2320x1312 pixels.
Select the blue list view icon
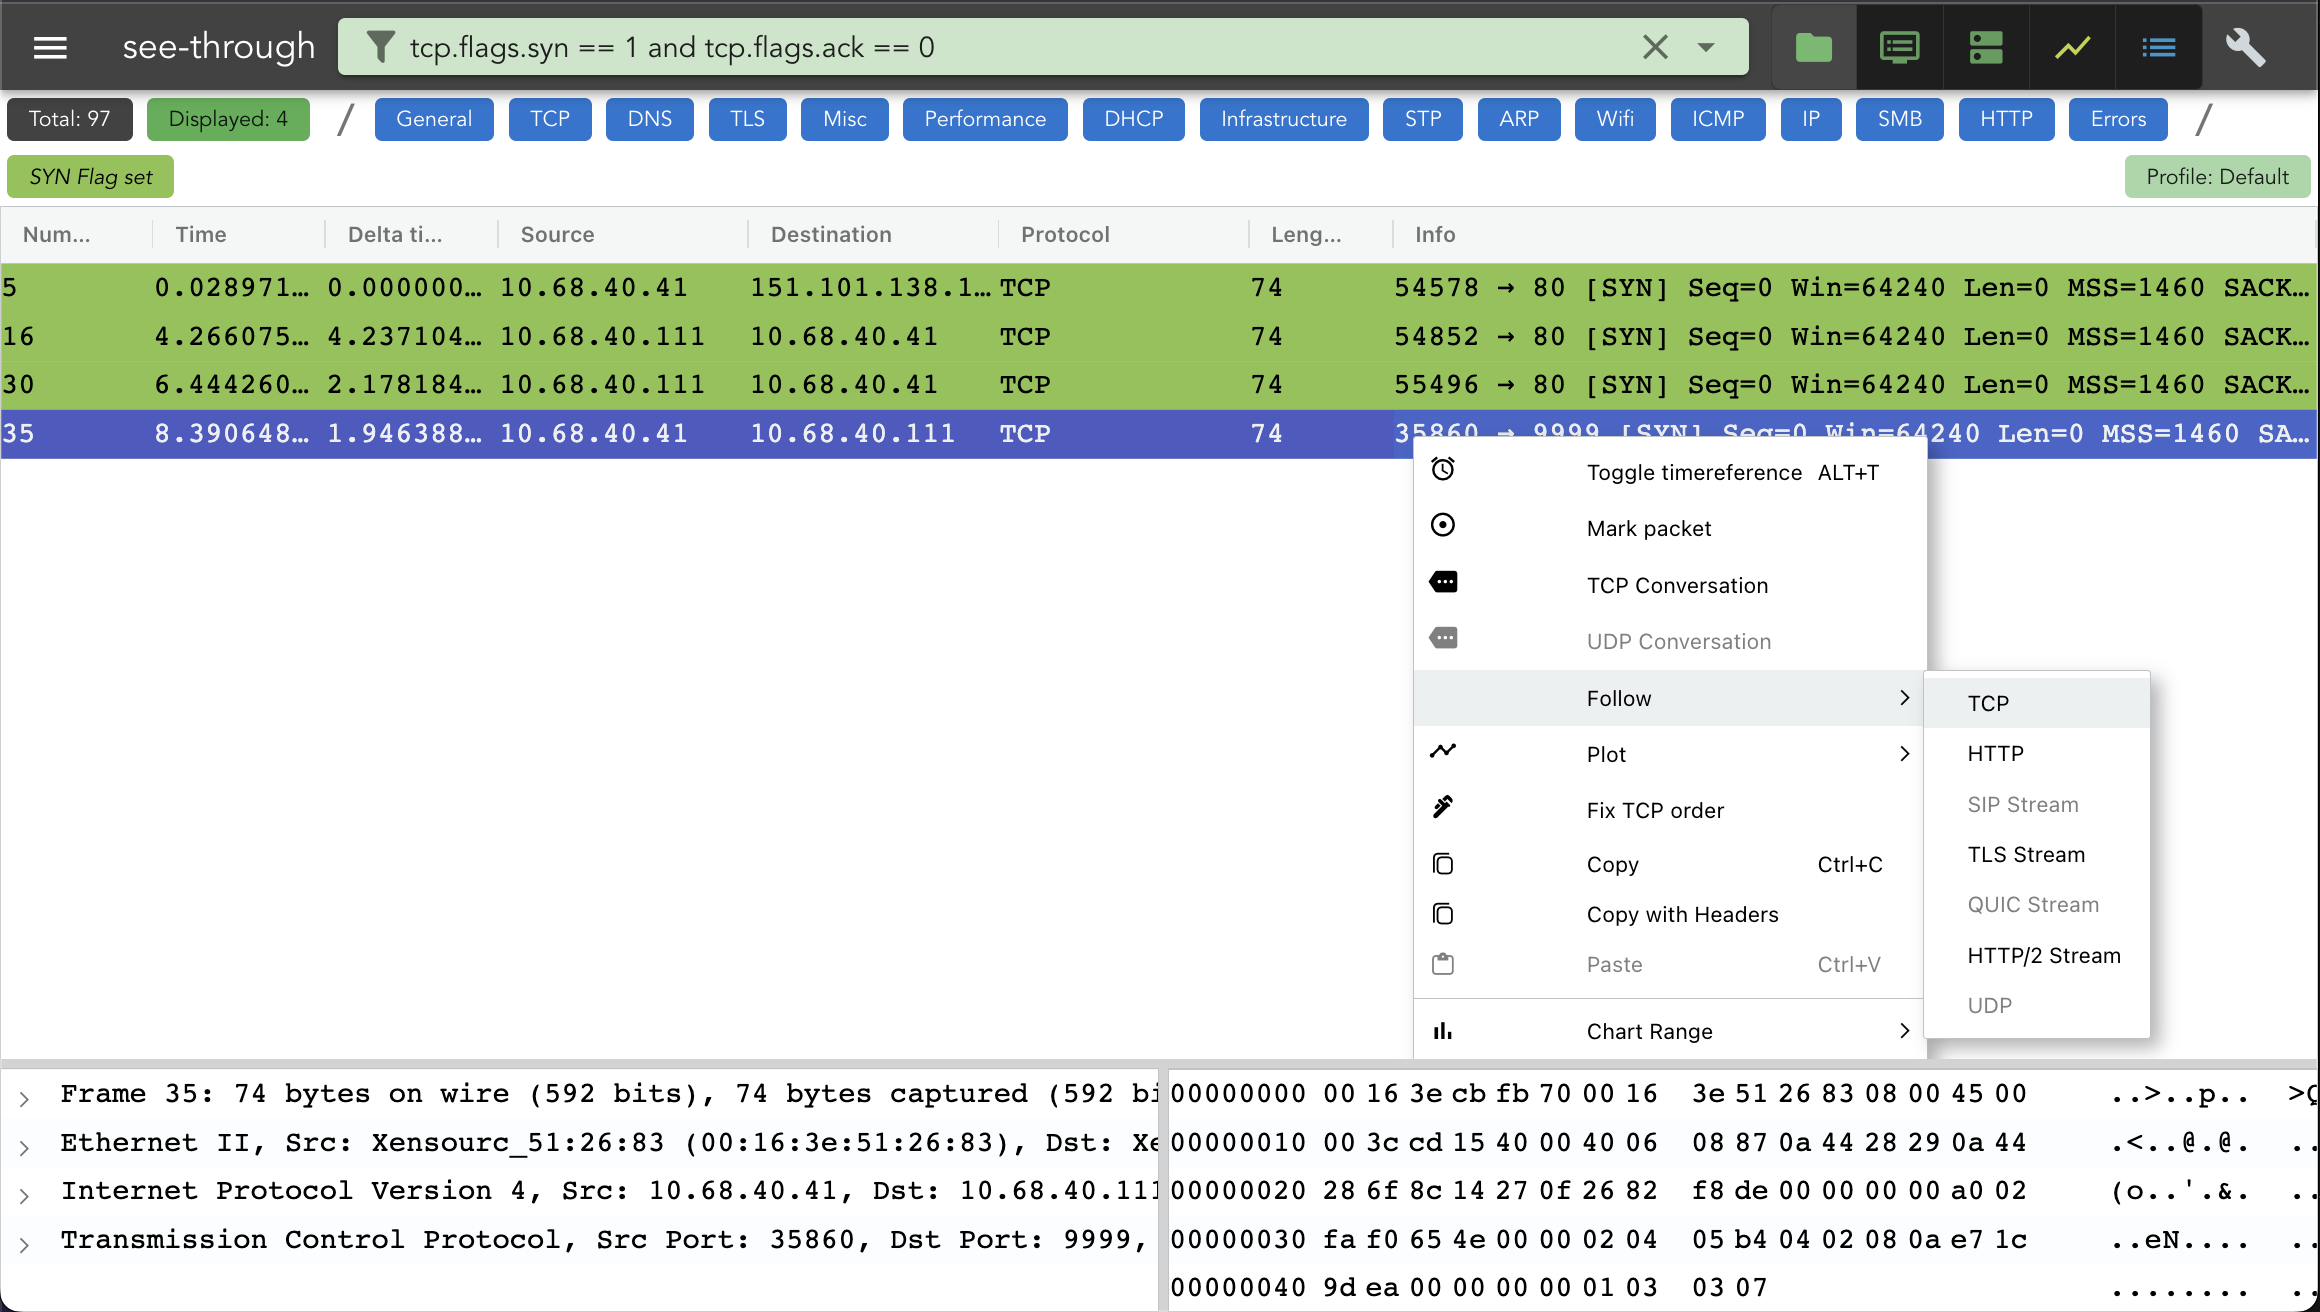2158,47
